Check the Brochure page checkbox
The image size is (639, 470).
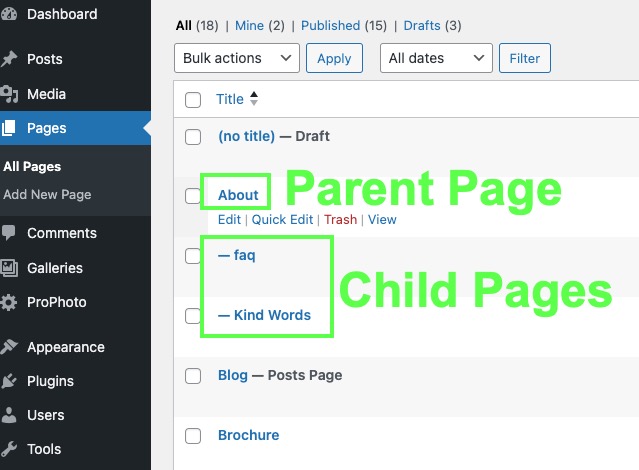(x=193, y=436)
